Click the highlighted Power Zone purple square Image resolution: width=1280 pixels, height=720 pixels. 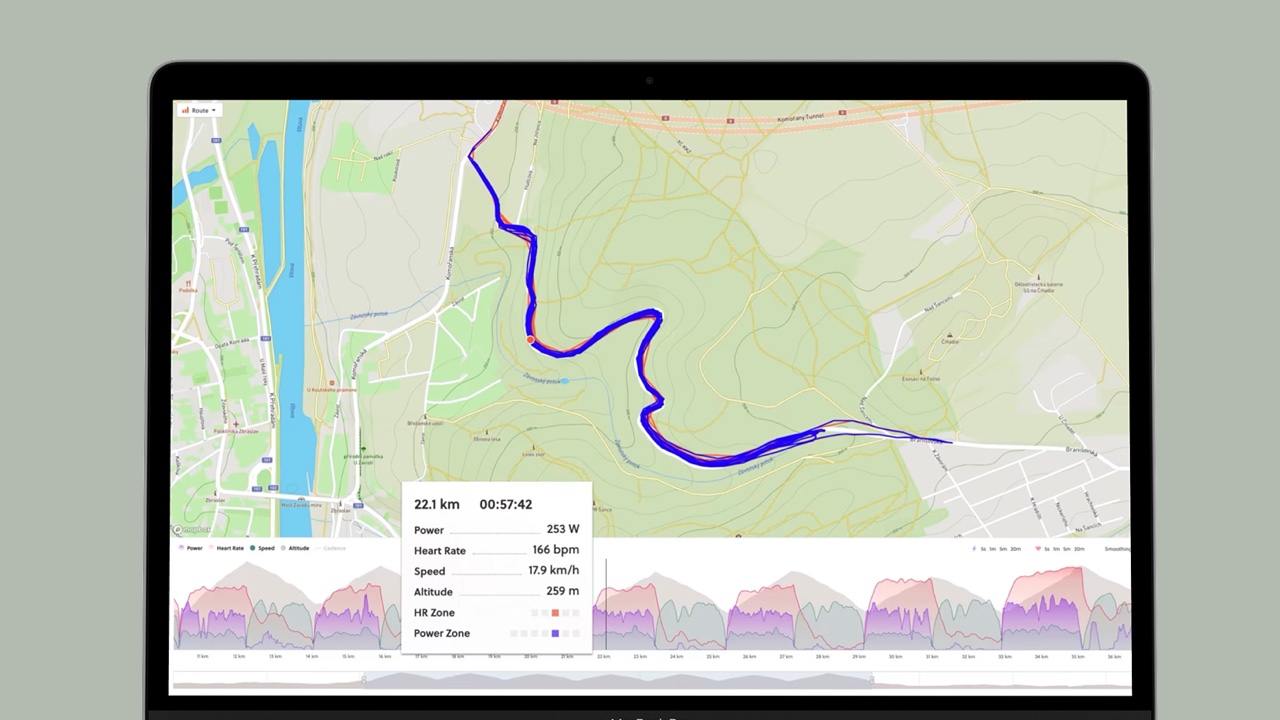pyautogui.click(x=555, y=633)
